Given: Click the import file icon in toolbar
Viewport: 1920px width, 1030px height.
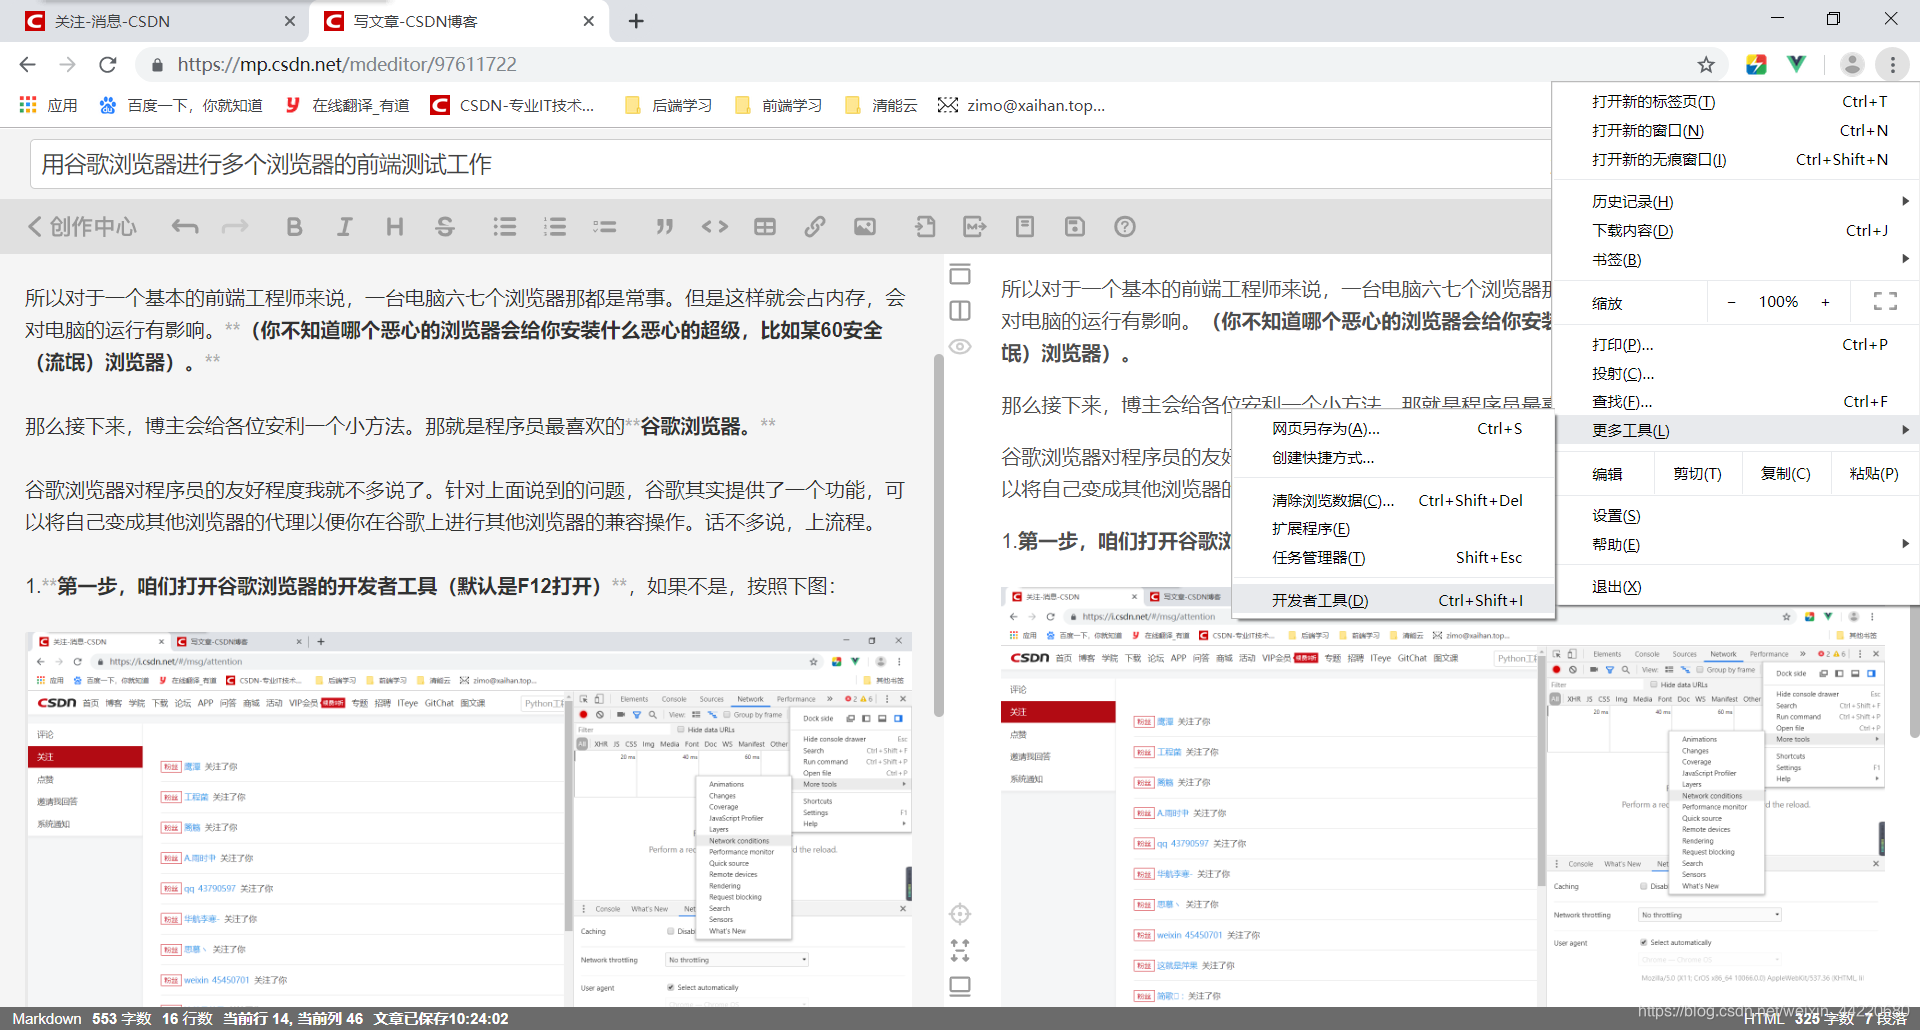Looking at the screenshot, I should click(925, 227).
